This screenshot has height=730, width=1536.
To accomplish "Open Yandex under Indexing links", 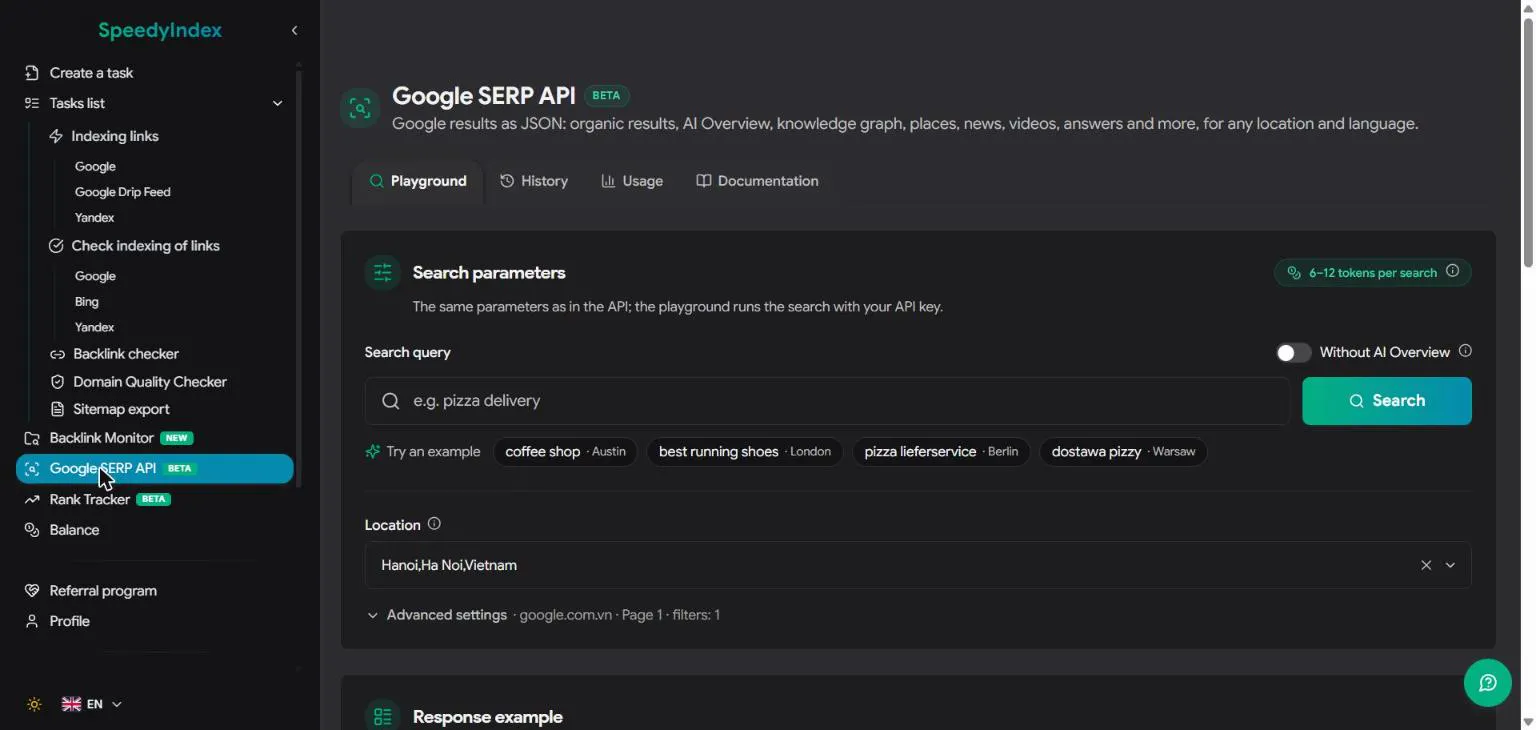I will [x=95, y=218].
